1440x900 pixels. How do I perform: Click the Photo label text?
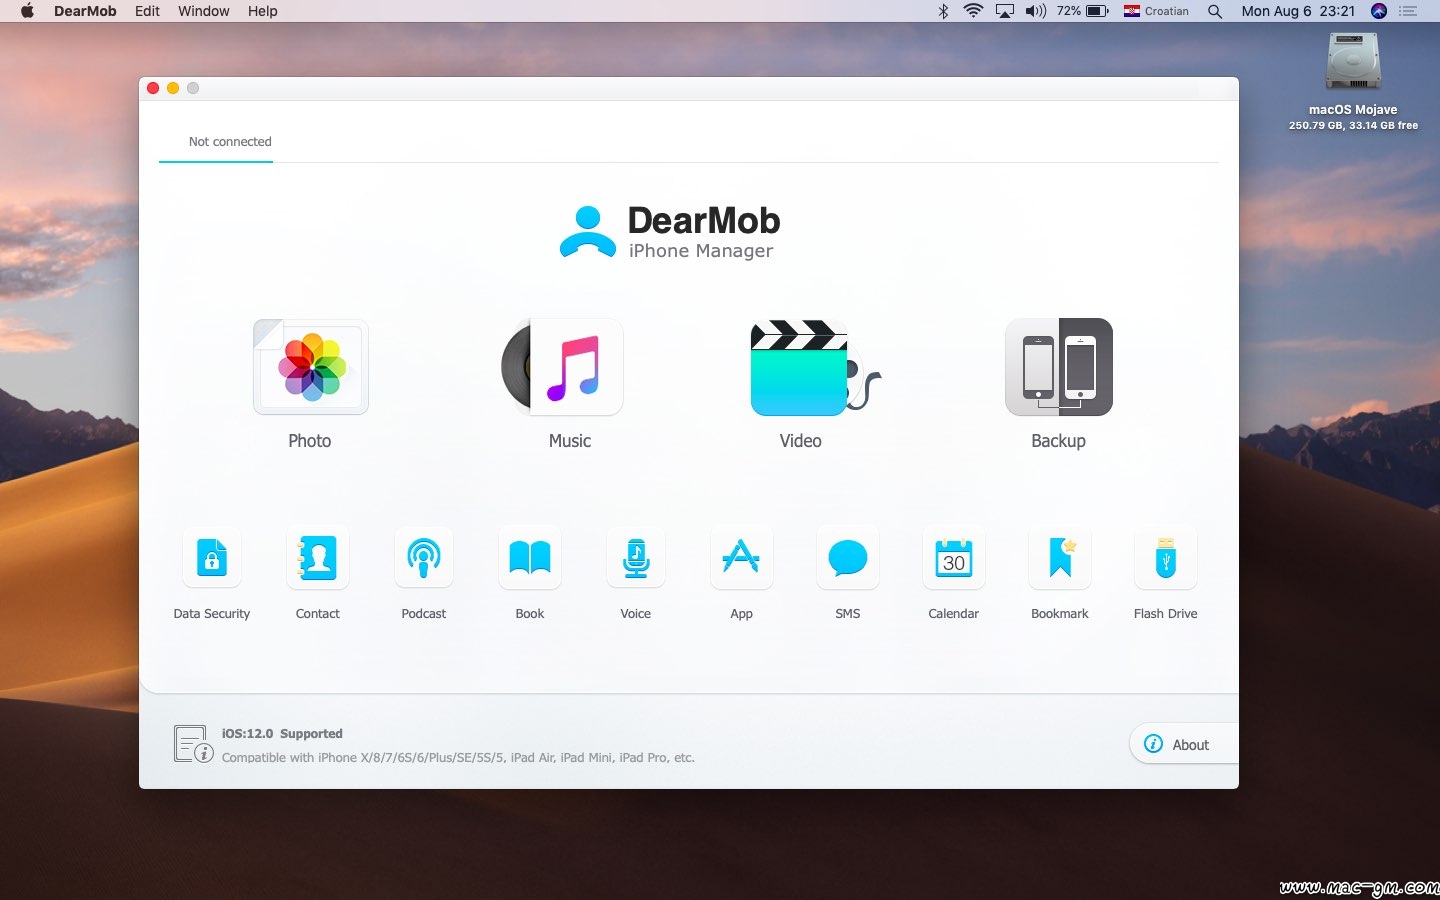click(310, 441)
